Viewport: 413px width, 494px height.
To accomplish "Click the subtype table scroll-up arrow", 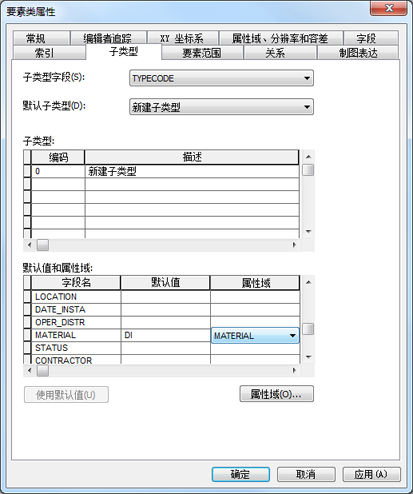I will click(x=308, y=156).
